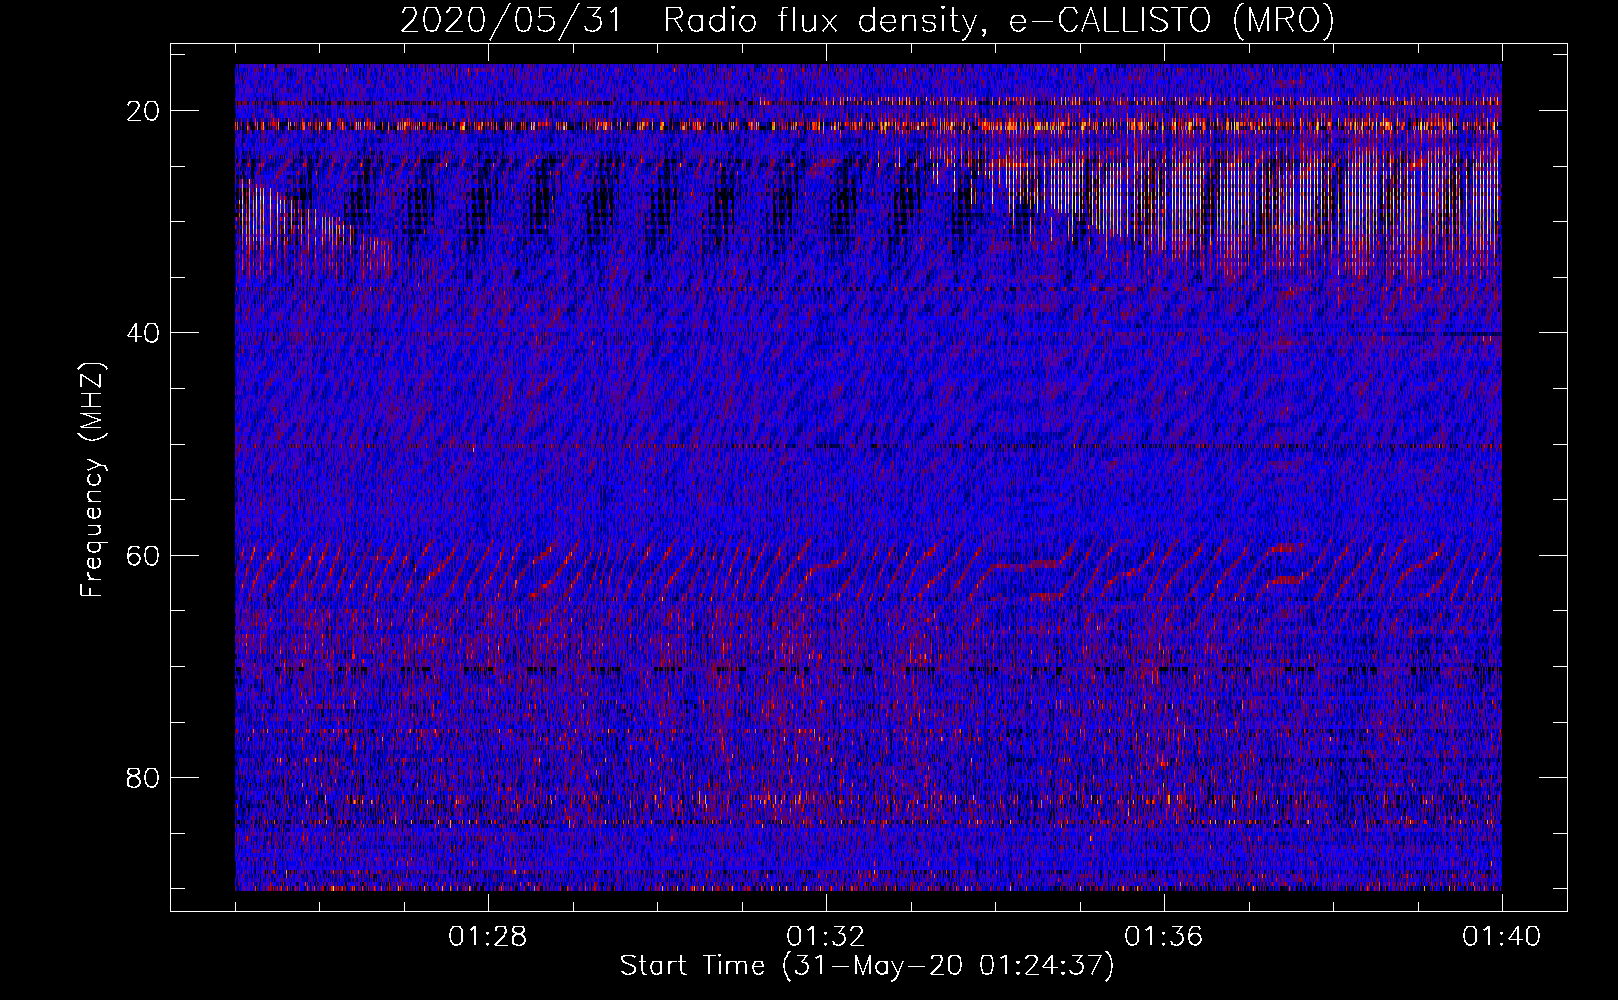
Task: Click the 80 MHz frequency tick label
Action: 144,777
